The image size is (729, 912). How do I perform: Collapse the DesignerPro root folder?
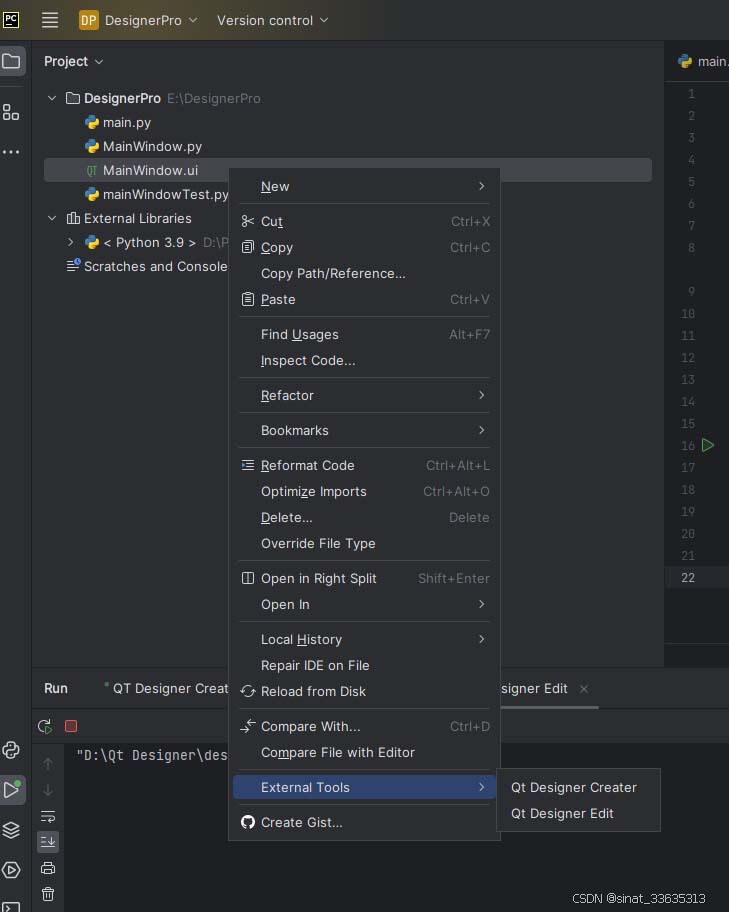point(52,98)
